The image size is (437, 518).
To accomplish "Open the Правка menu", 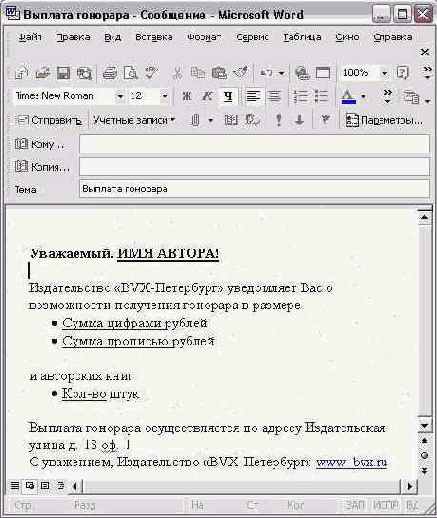I will click(73, 37).
